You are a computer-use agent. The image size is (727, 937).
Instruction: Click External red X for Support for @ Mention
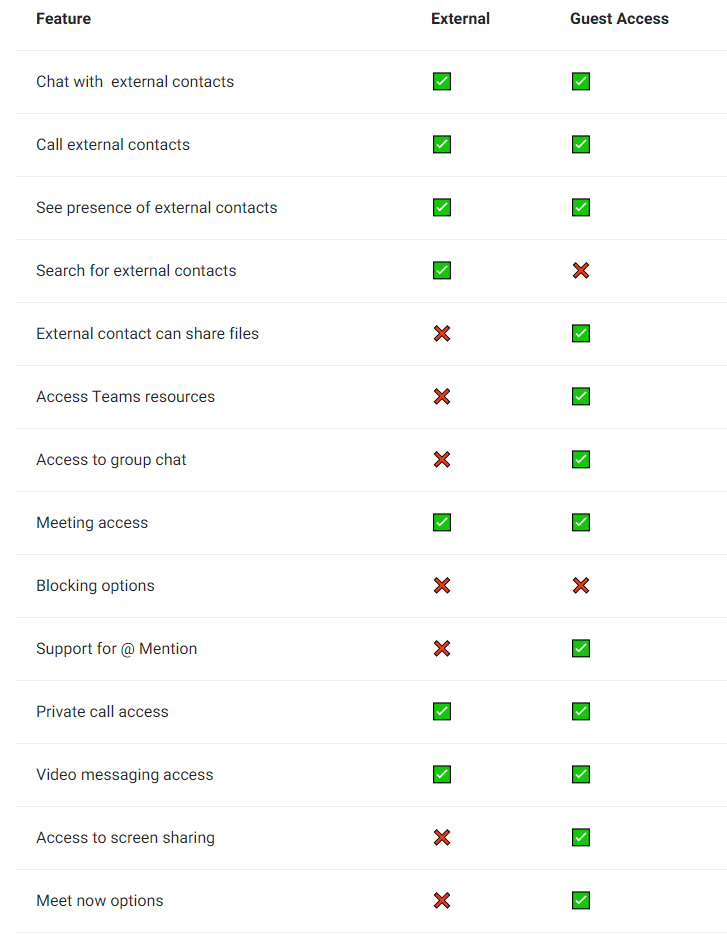pyautogui.click(x=441, y=648)
